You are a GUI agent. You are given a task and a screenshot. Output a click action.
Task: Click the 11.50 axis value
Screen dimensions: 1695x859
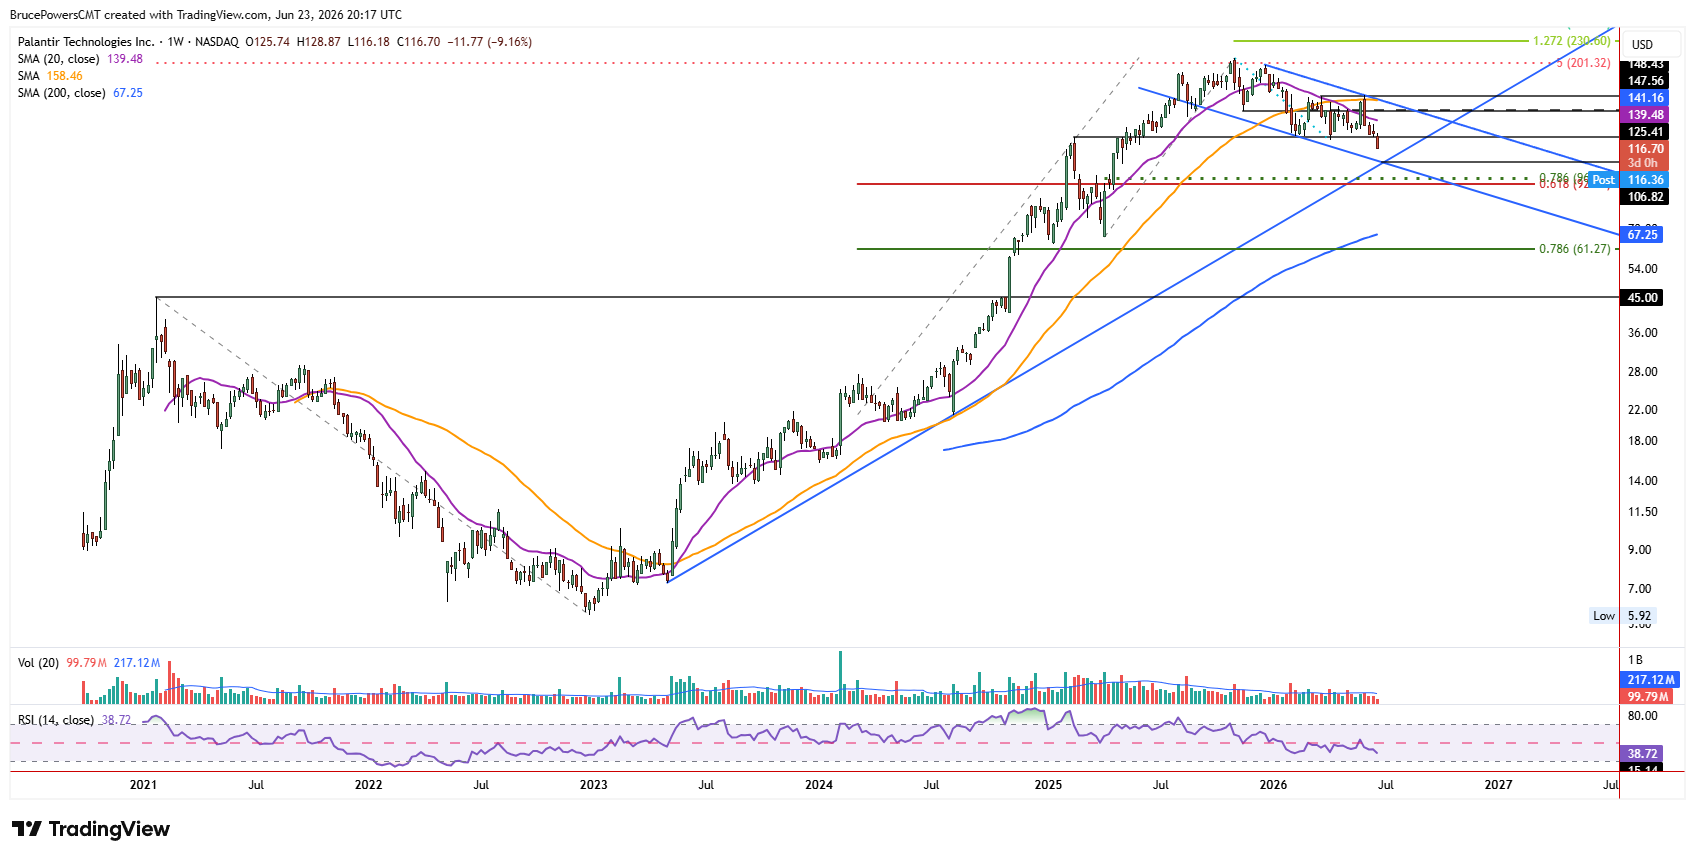[1642, 512]
